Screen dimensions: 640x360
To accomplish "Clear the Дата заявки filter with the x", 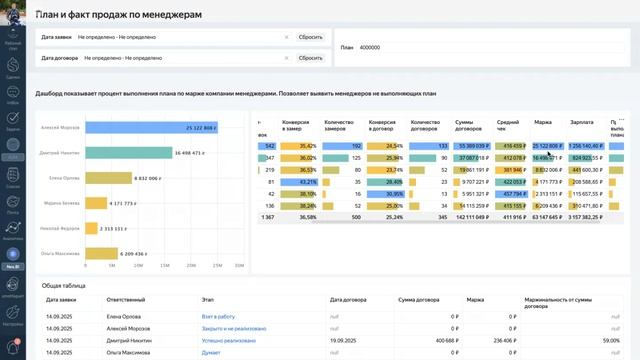I will (x=286, y=37).
